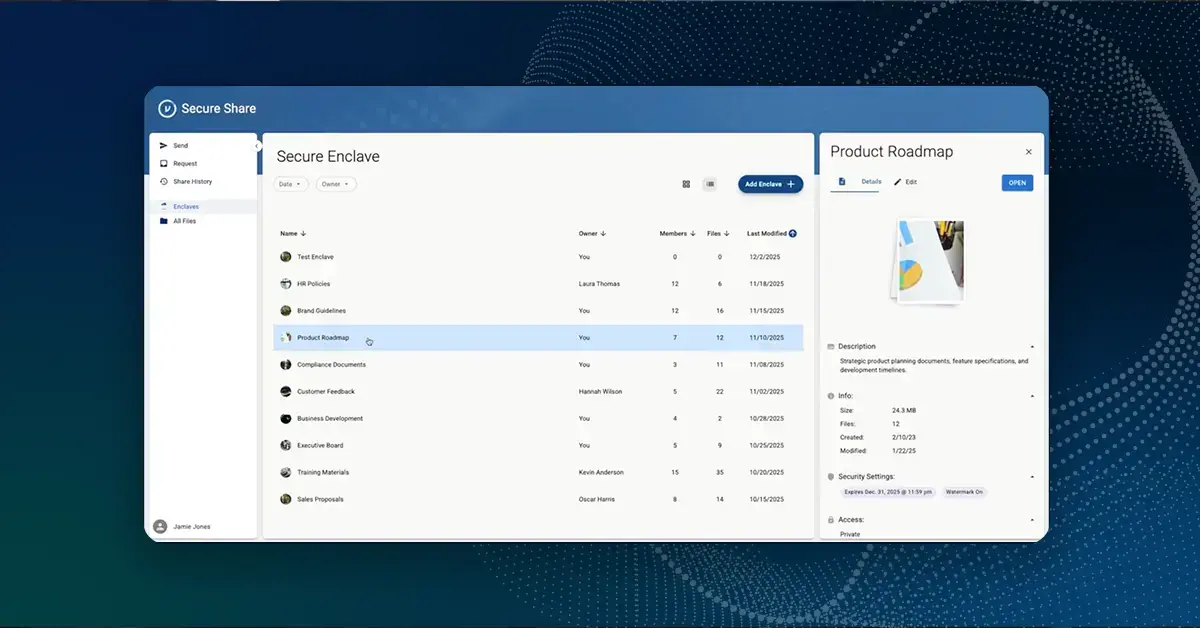Open the Request inbox icon
This screenshot has height=628, width=1200.
point(164,164)
